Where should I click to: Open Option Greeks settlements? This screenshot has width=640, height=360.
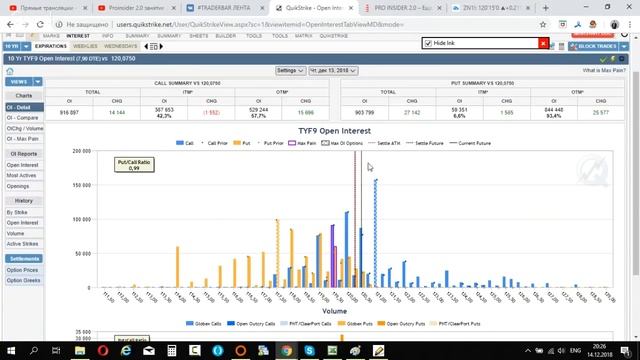coord(24,280)
